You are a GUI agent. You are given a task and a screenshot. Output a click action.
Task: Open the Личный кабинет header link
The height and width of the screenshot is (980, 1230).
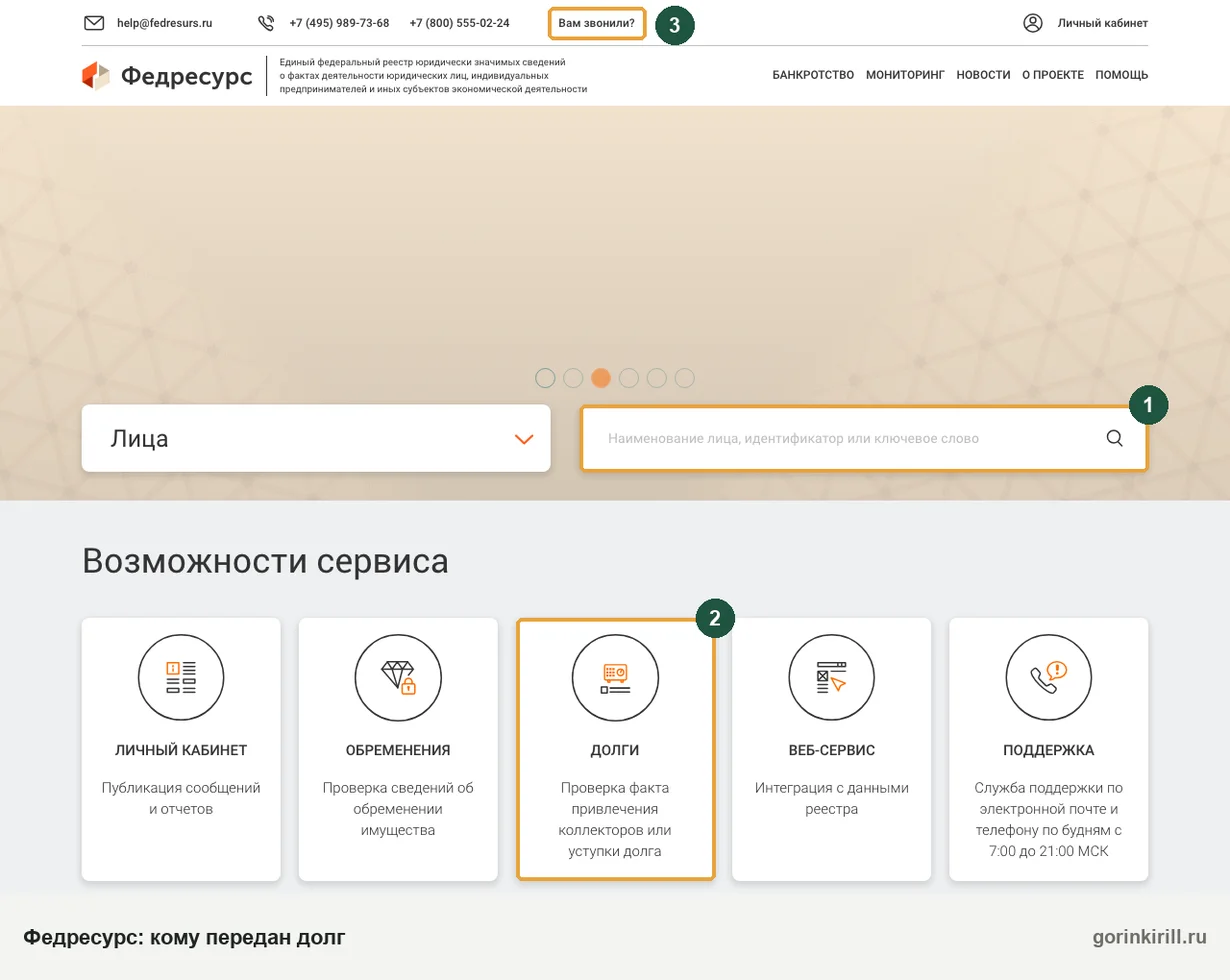pyautogui.click(x=1103, y=23)
